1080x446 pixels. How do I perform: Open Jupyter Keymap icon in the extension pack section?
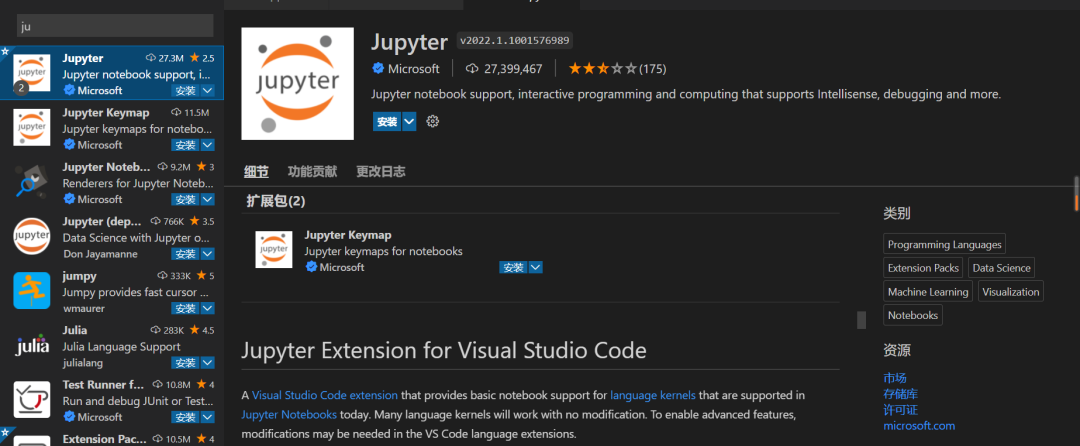[274, 249]
